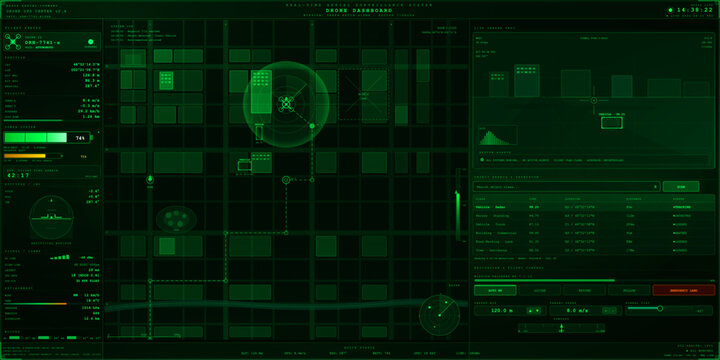The image size is (720, 360).
Task: Click the vertical altitude slider on the map edge
Action: (x=457, y=205)
